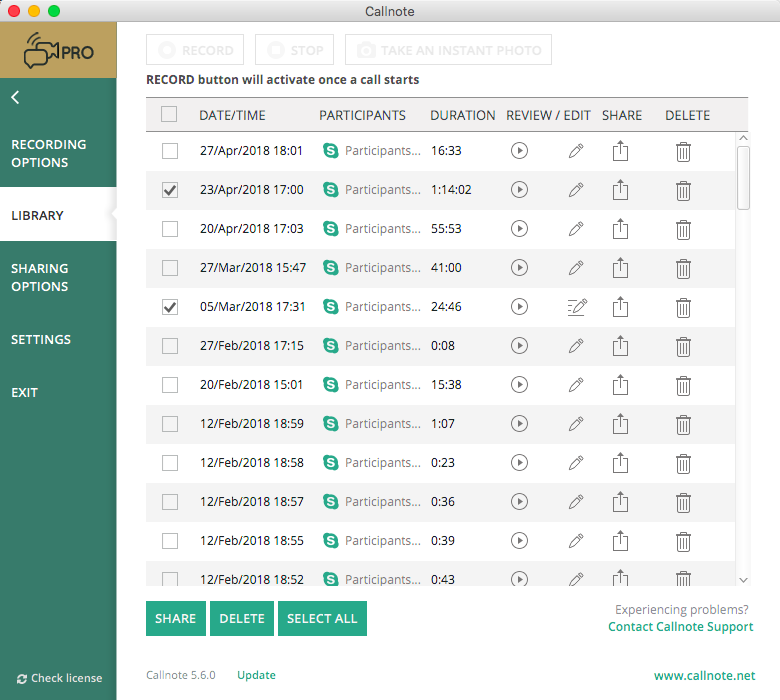The width and height of the screenshot is (780, 700).
Task: Check the 12/Feb/2018 18:59 row checkbox
Action: (170, 424)
